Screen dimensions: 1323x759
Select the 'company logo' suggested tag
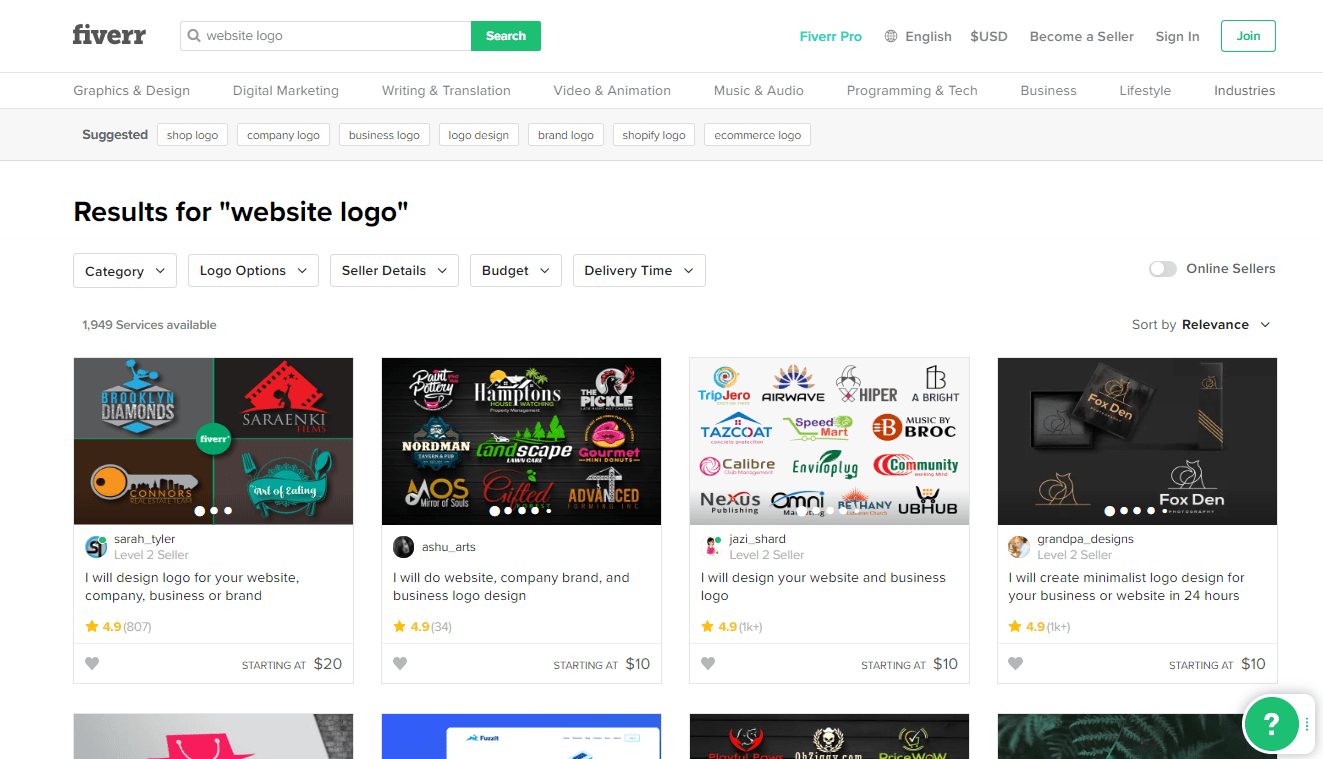pyautogui.click(x=283, y=135)
